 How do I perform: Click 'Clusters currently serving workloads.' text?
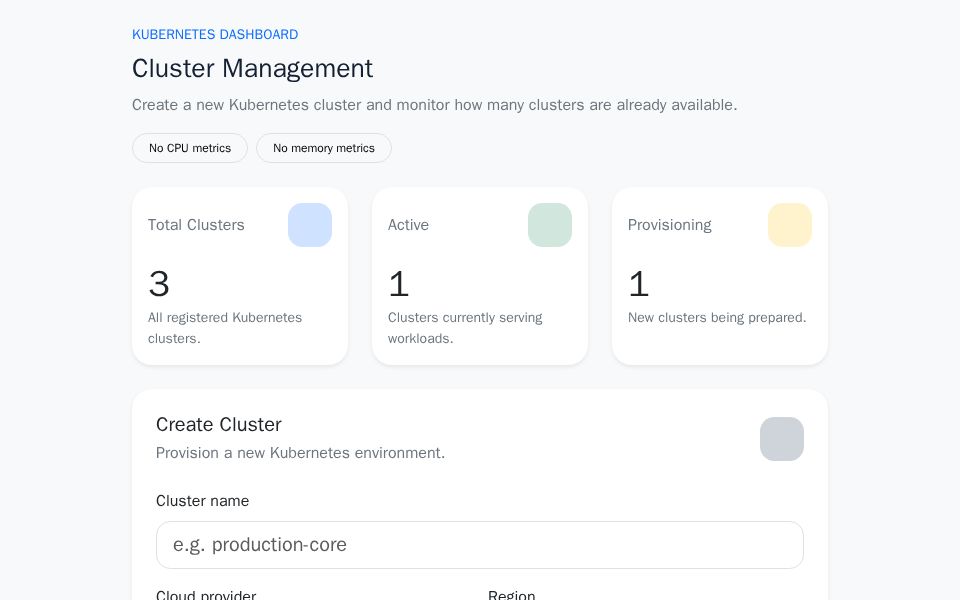point(465,328)
